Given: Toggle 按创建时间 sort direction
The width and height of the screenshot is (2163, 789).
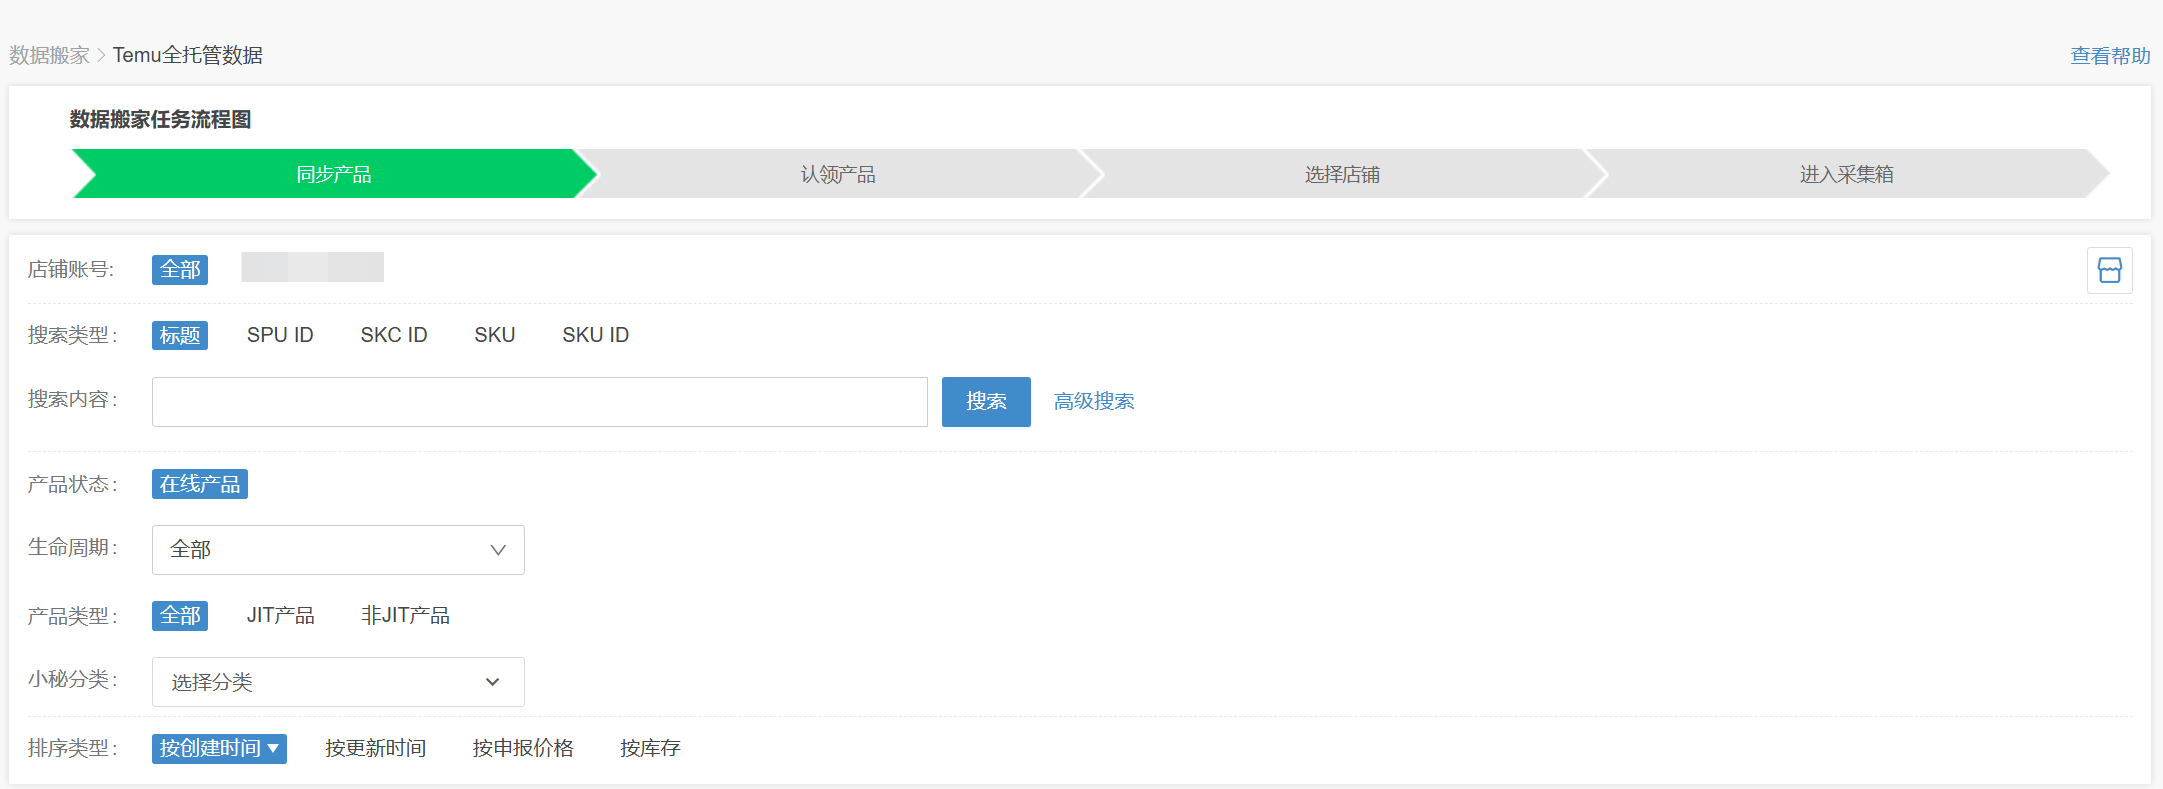Looking at the screenshot, I should click(x=219, y=748).
